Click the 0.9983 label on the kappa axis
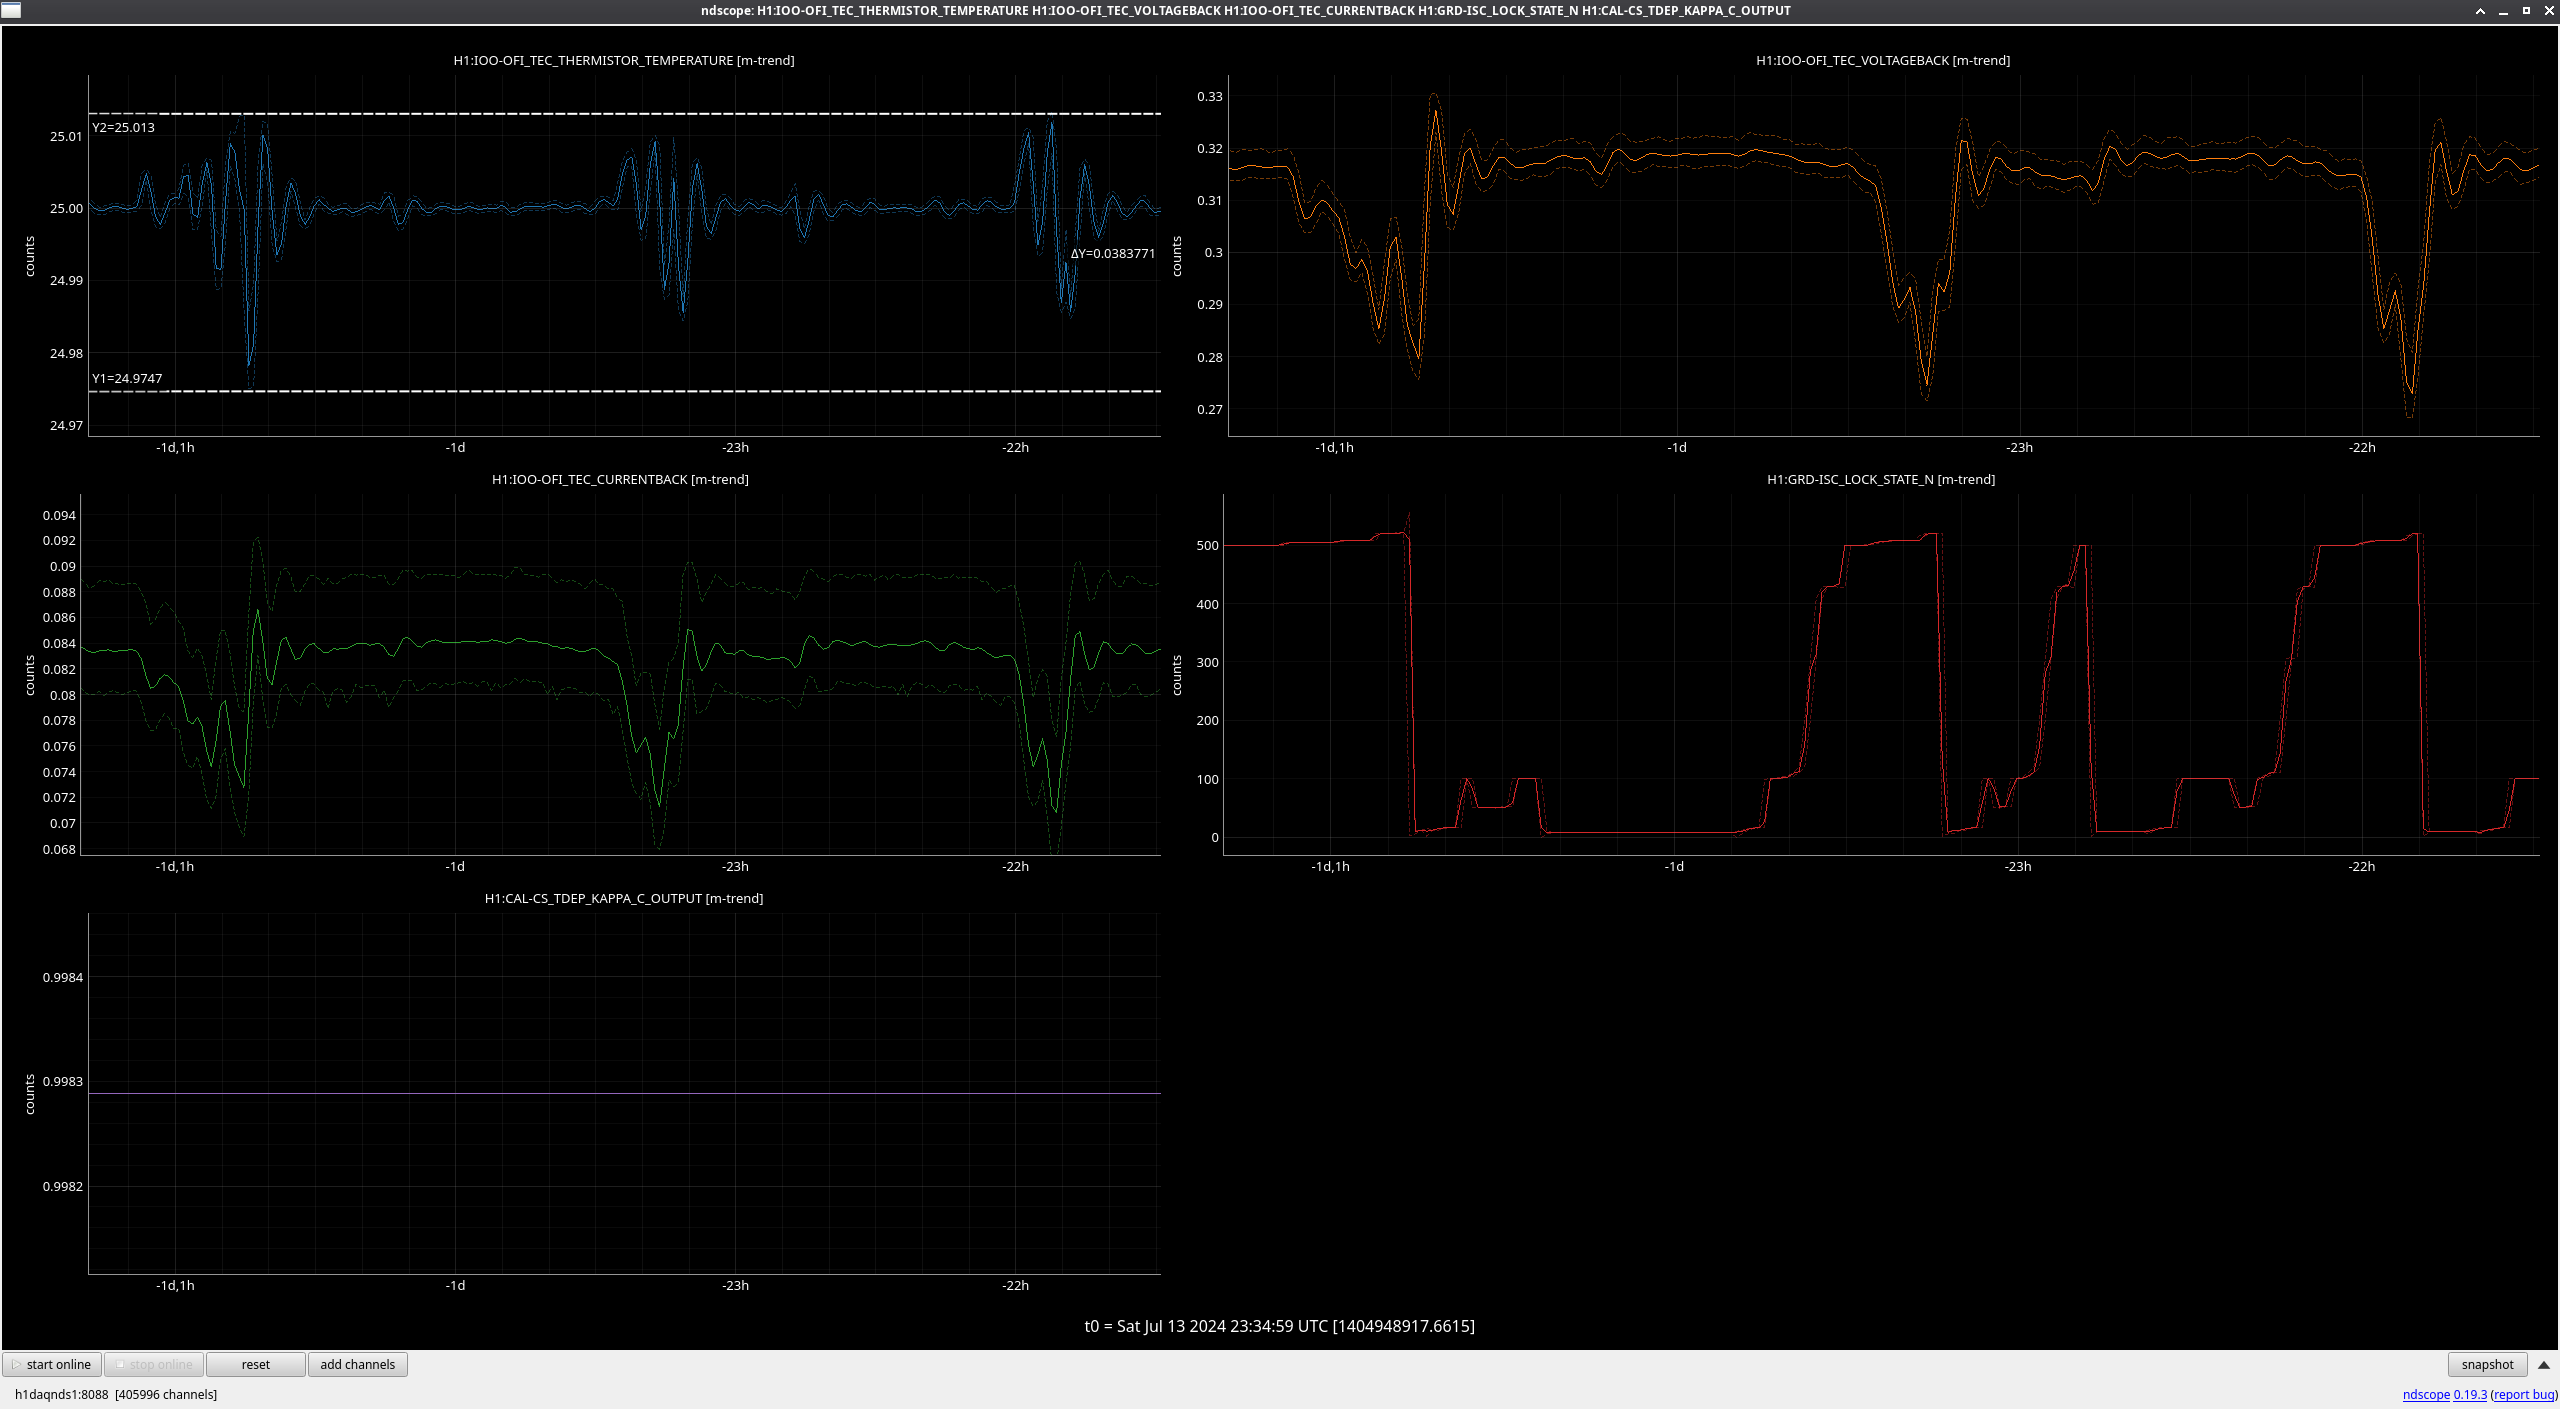2560x1409 pixels. tap(63, 1082)
